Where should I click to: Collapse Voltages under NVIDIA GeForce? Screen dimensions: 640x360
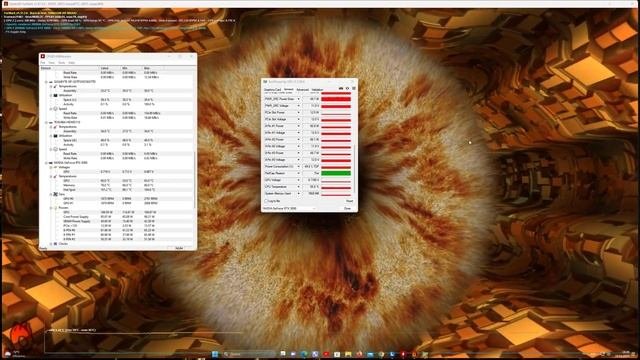(51, 167)
